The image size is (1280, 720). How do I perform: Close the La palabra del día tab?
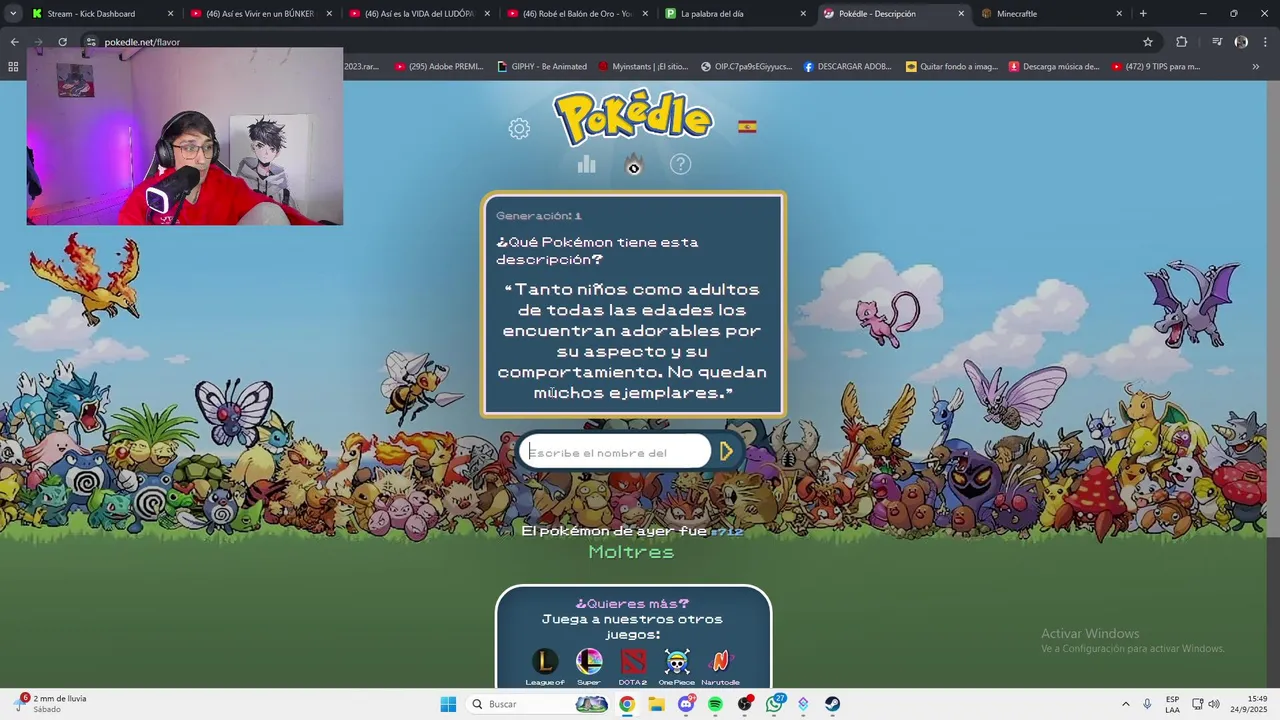(x=803, y=14)
